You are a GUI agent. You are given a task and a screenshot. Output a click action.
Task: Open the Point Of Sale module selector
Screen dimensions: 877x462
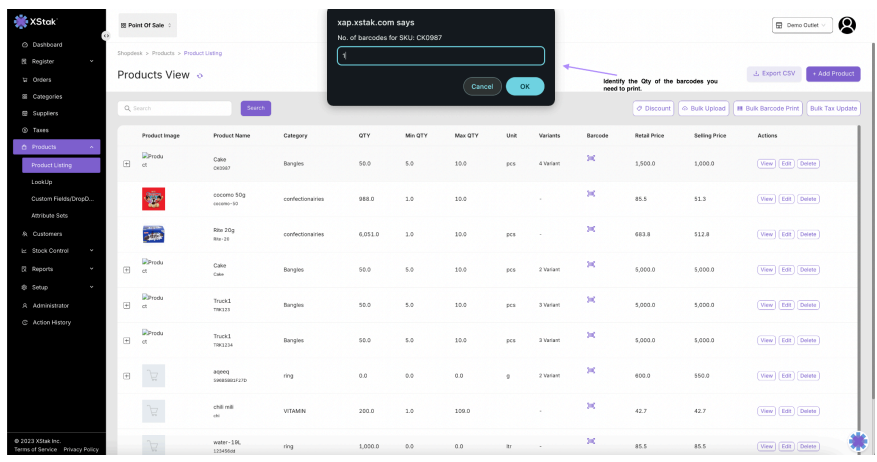click(148, 25)
